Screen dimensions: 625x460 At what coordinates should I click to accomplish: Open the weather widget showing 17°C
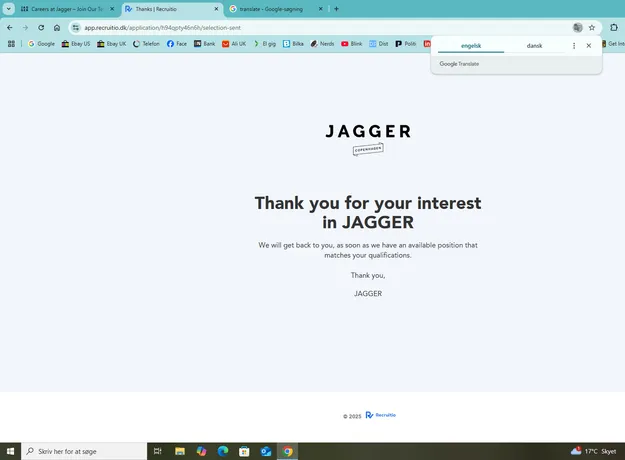(x=594, y=451)
